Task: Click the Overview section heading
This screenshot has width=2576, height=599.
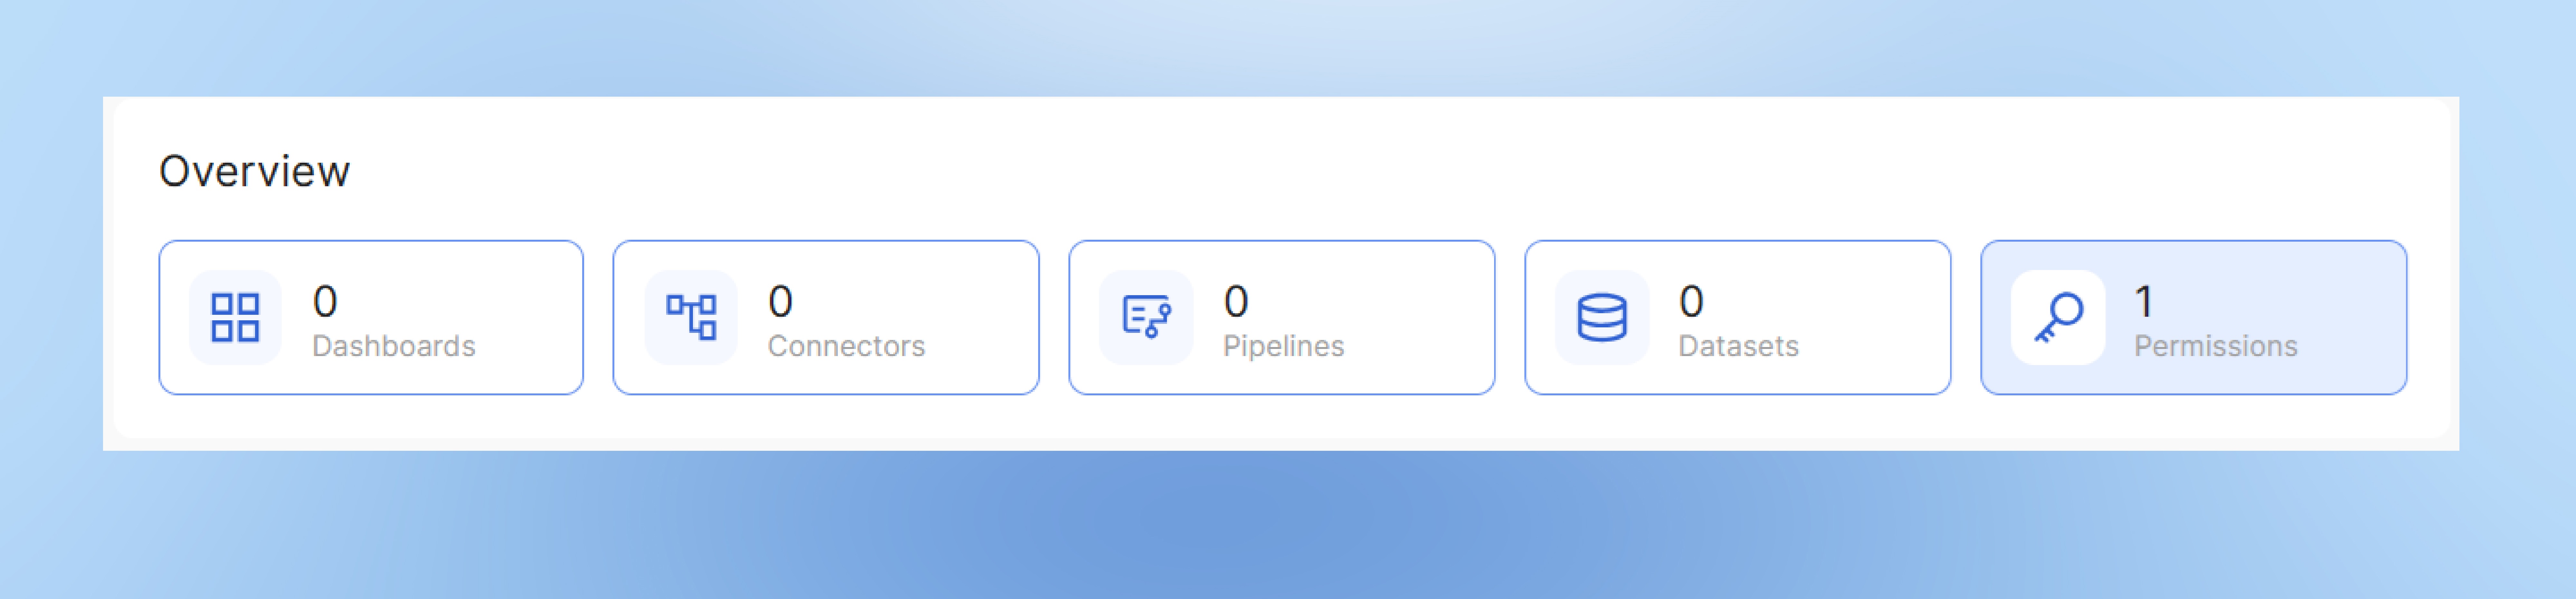Action: tap(255, 171)
